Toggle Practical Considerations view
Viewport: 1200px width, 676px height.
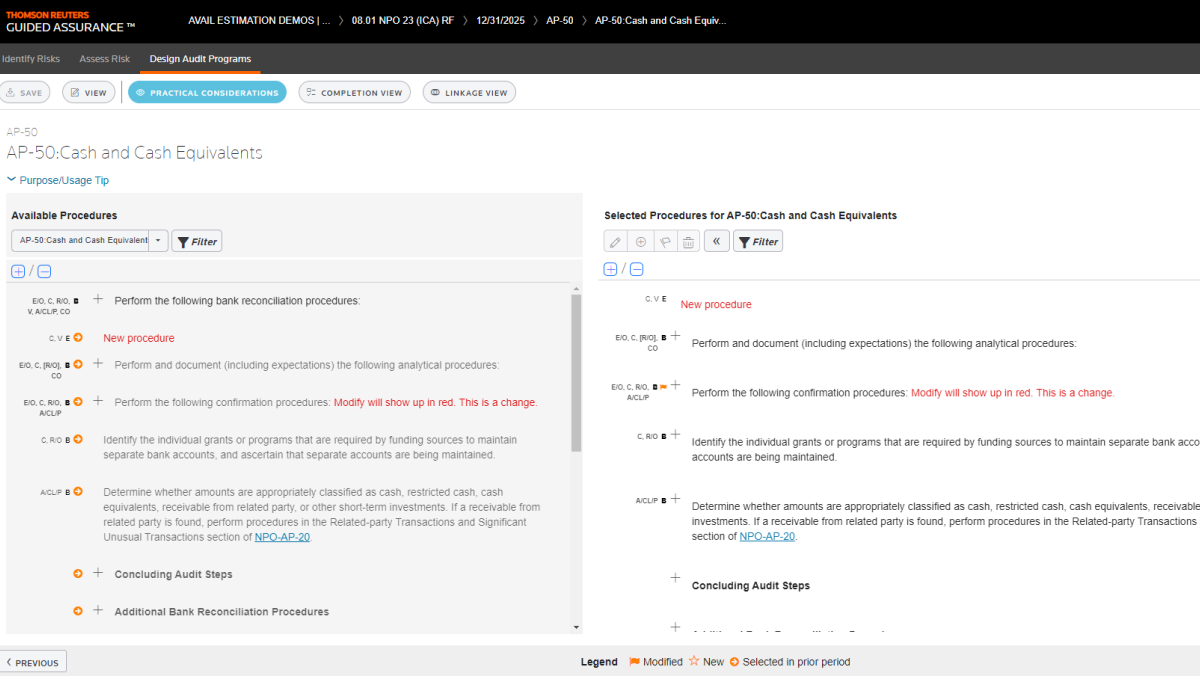[206, 93]
